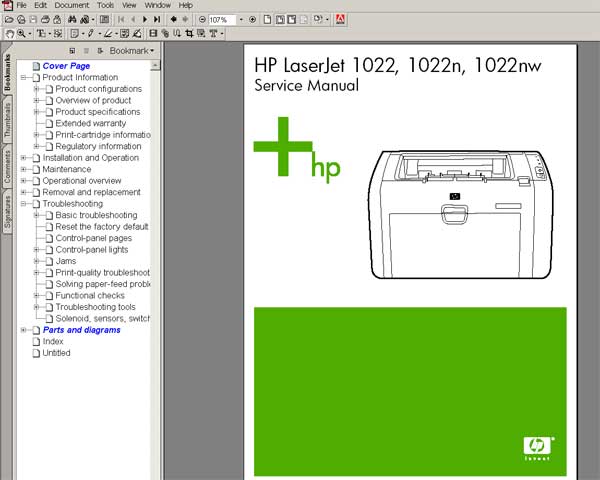Select the Fit Width view
Viewport: 600px width, 480px height.
(292, 20)
